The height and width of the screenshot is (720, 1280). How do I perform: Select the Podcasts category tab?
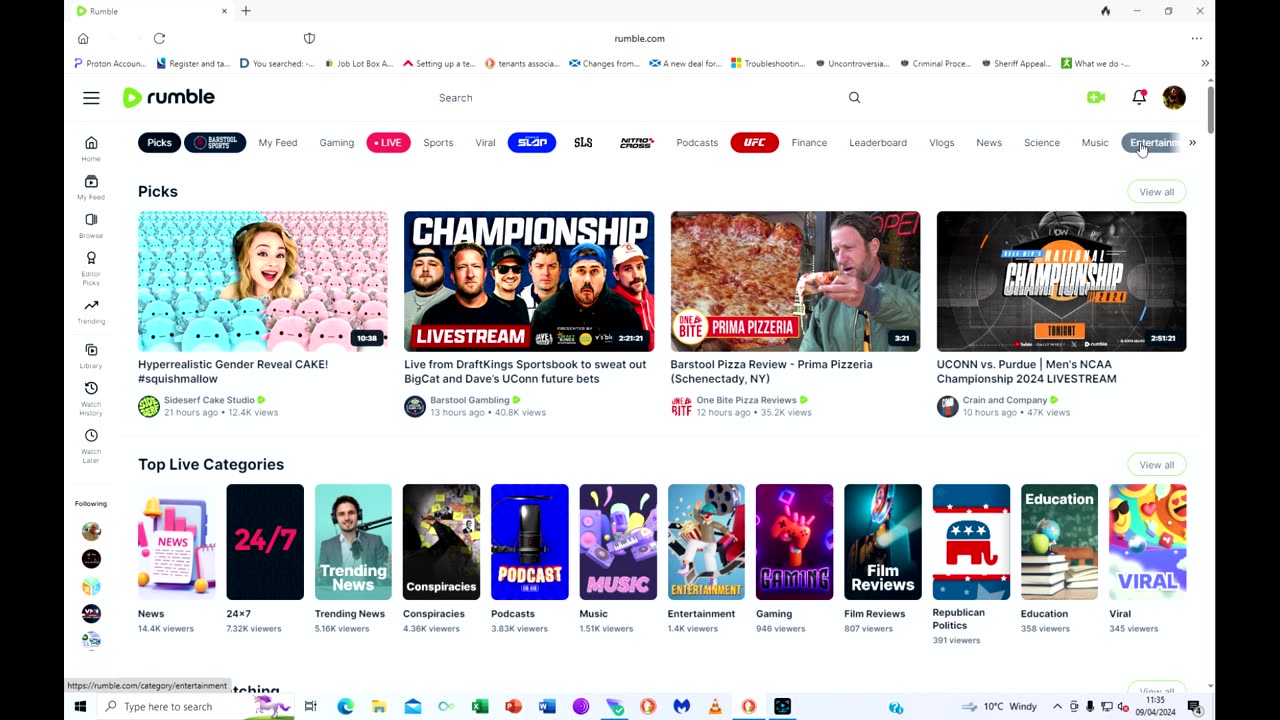(x=697, y=143)
